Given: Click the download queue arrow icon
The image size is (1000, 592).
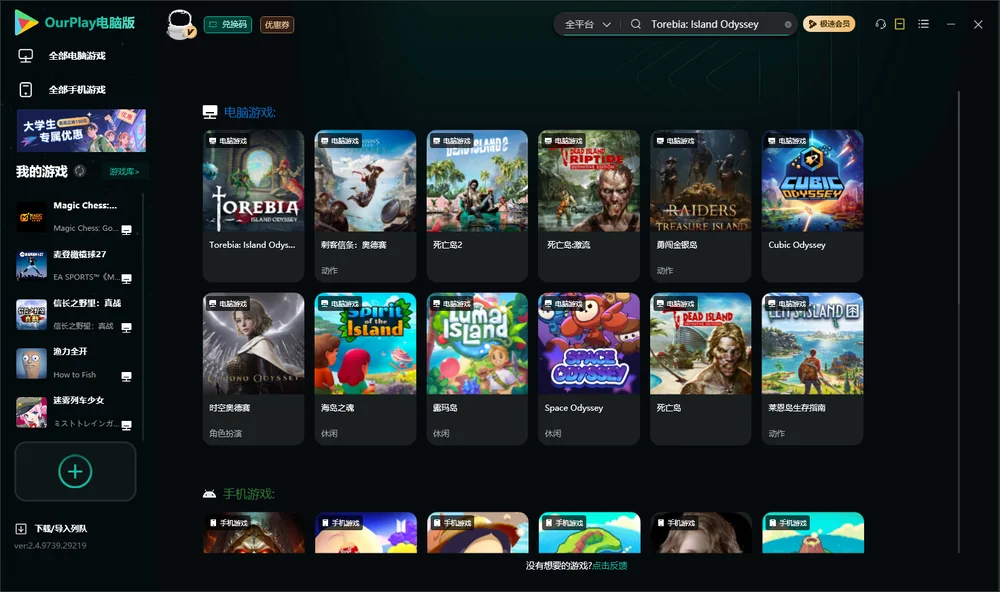Looking at the screenshot, I should pos(21,529).
